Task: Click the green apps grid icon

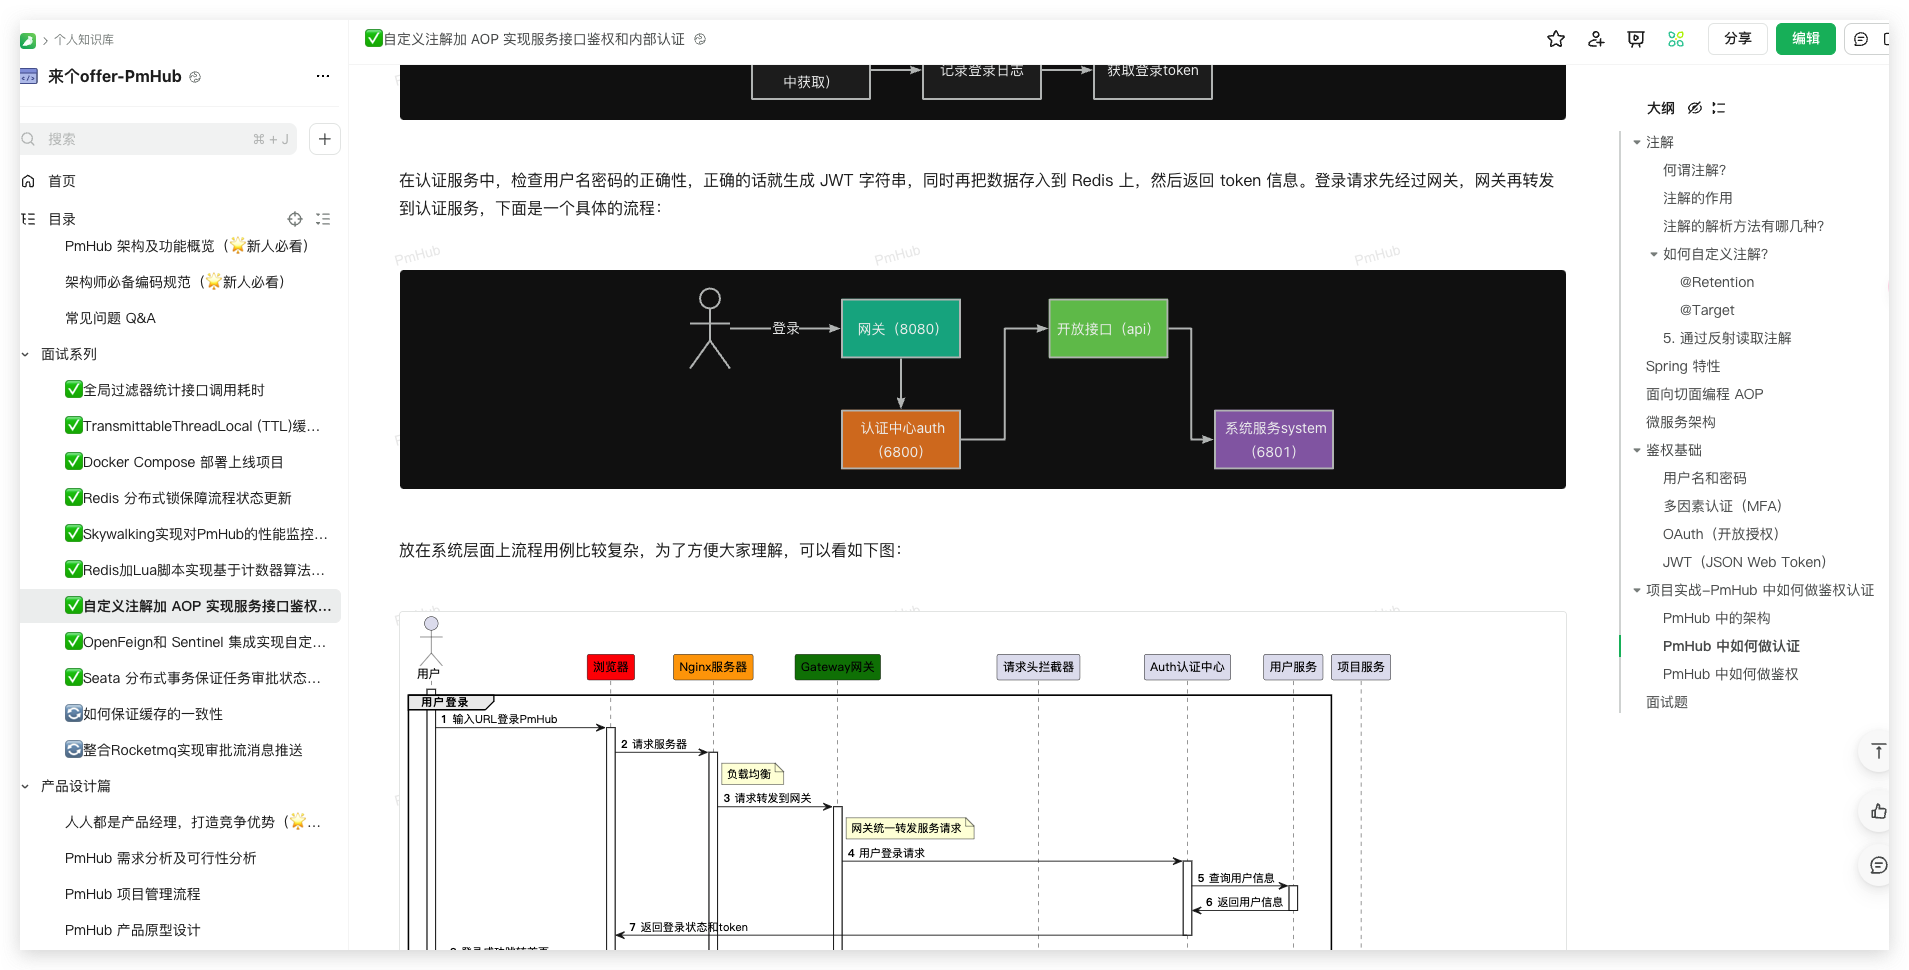Action: [x=1676, y=39]
